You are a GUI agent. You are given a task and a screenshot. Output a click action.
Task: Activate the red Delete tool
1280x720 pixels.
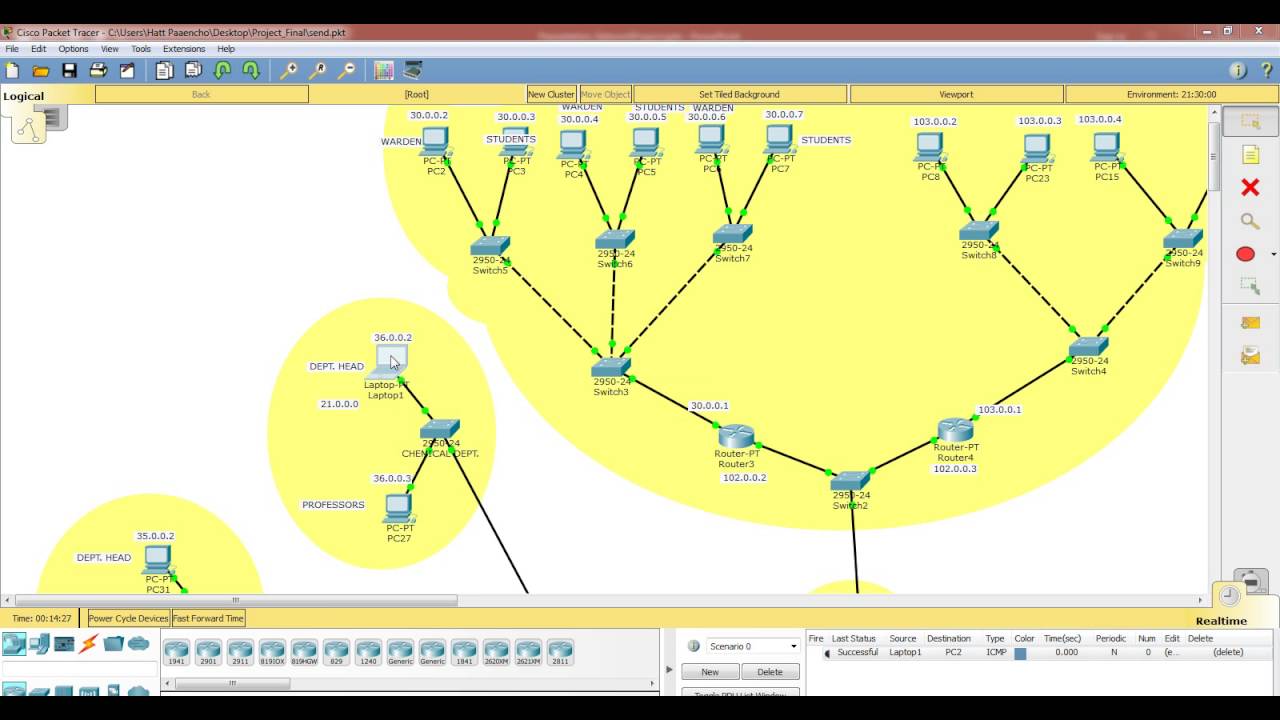[1250, 187]
